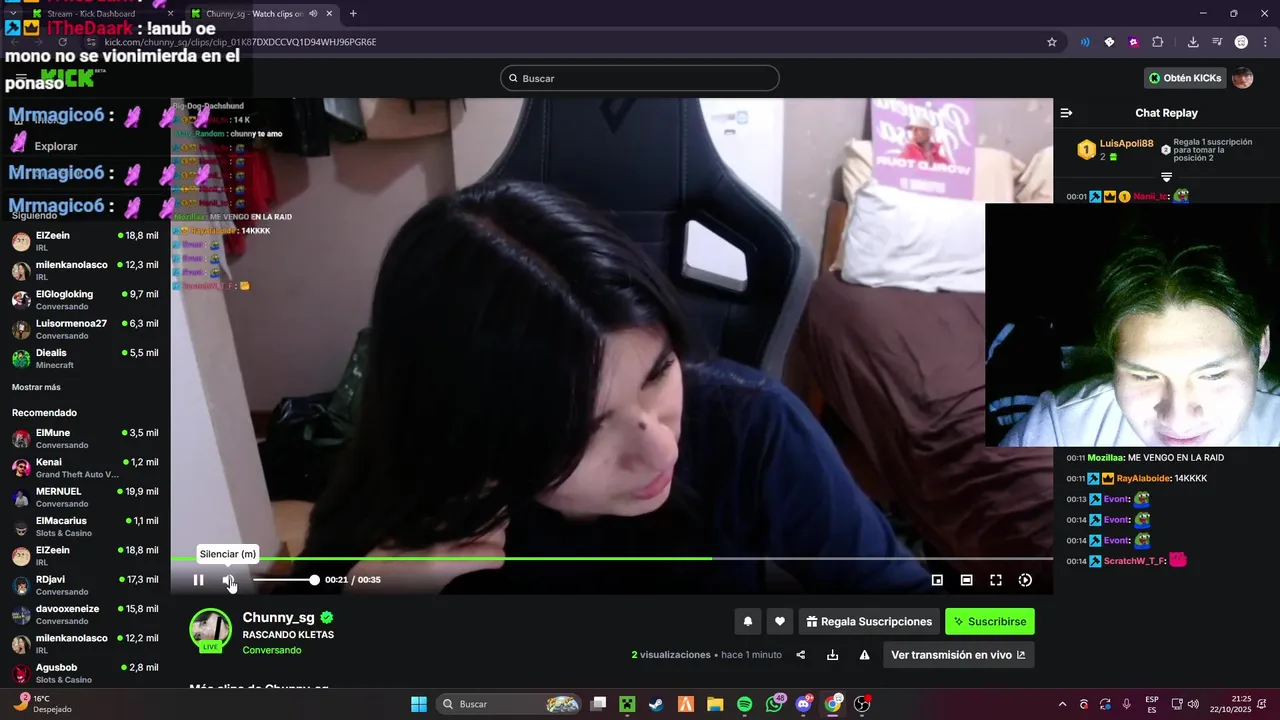The width and height of the screenshot is (1280, 720).
Task: Toggle theater mode on the player
Action: (x=966, y=580)
